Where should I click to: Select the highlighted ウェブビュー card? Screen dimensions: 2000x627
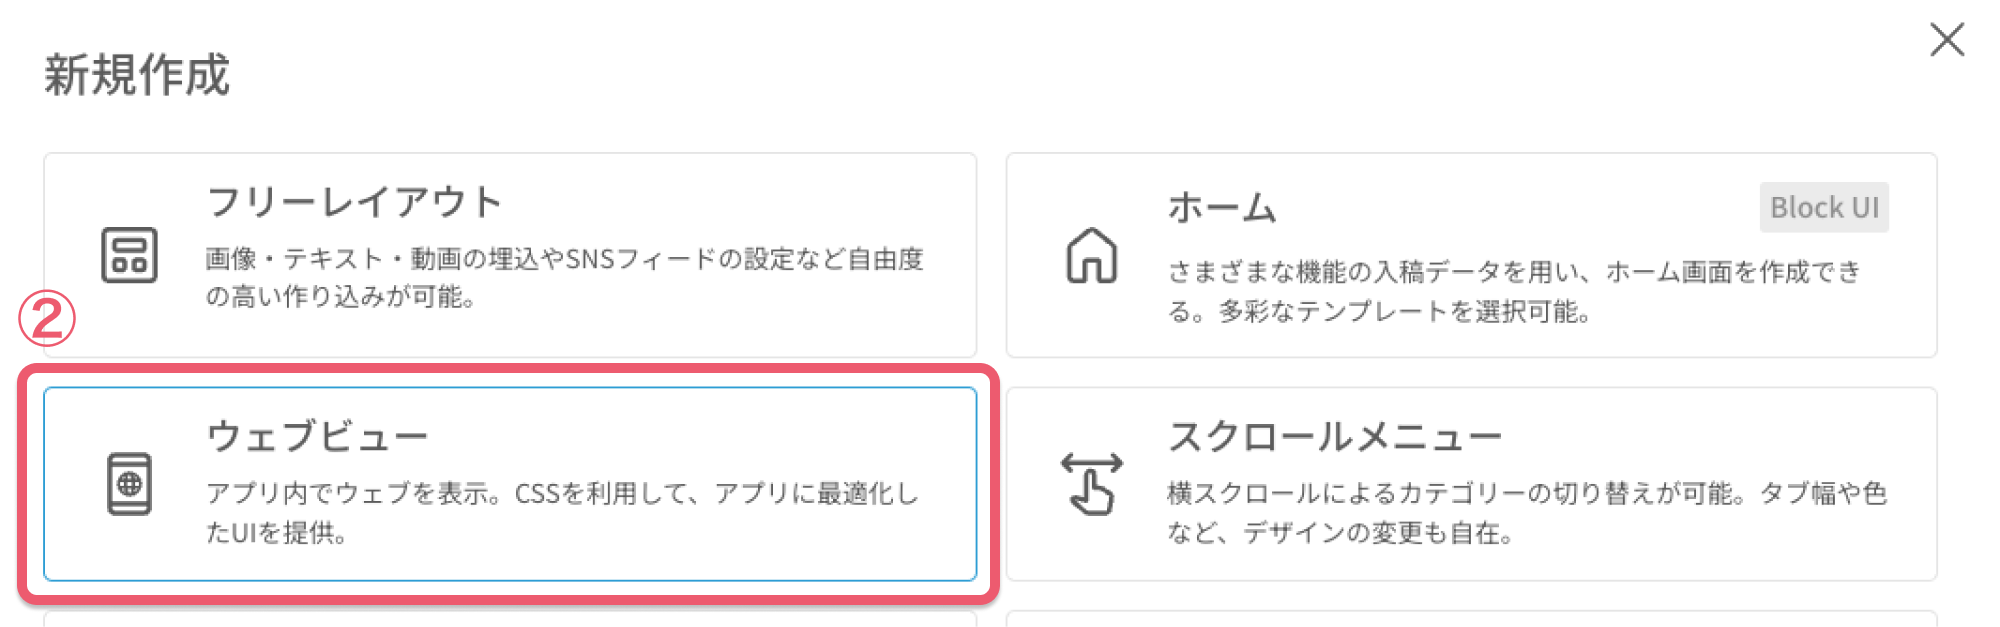coord(510,484)
